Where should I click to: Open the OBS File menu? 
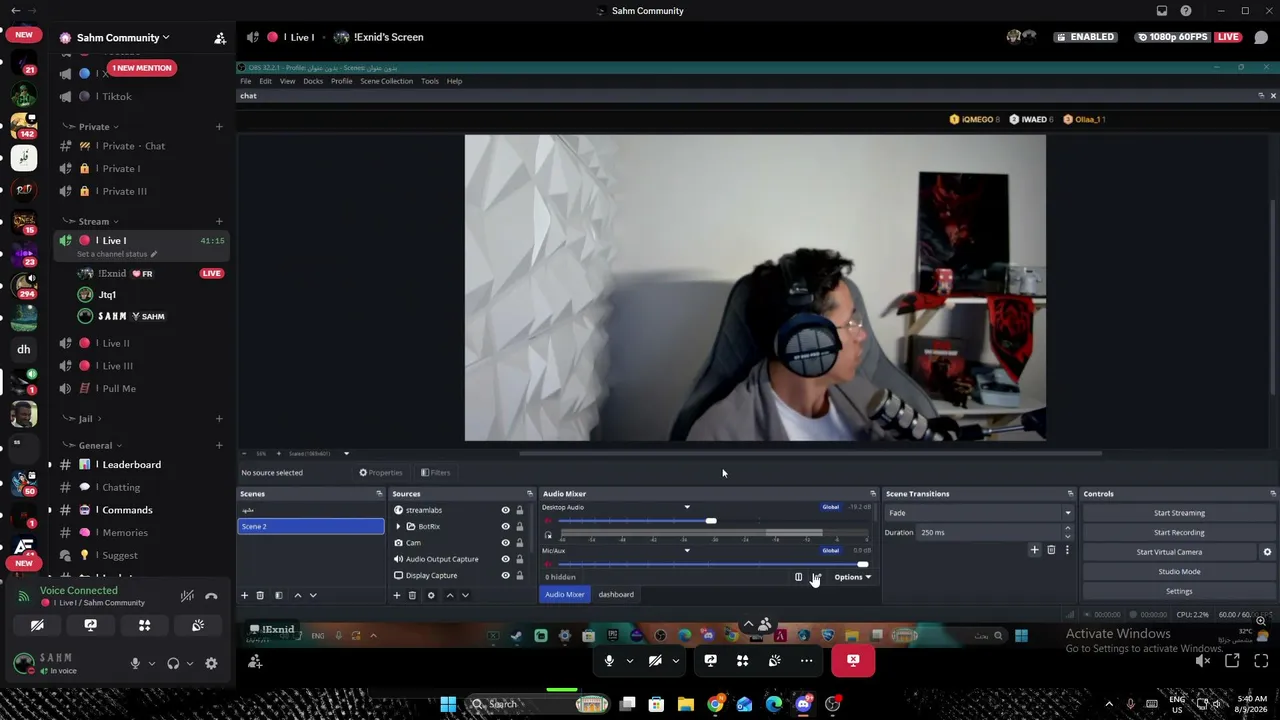tap(246, 81)
